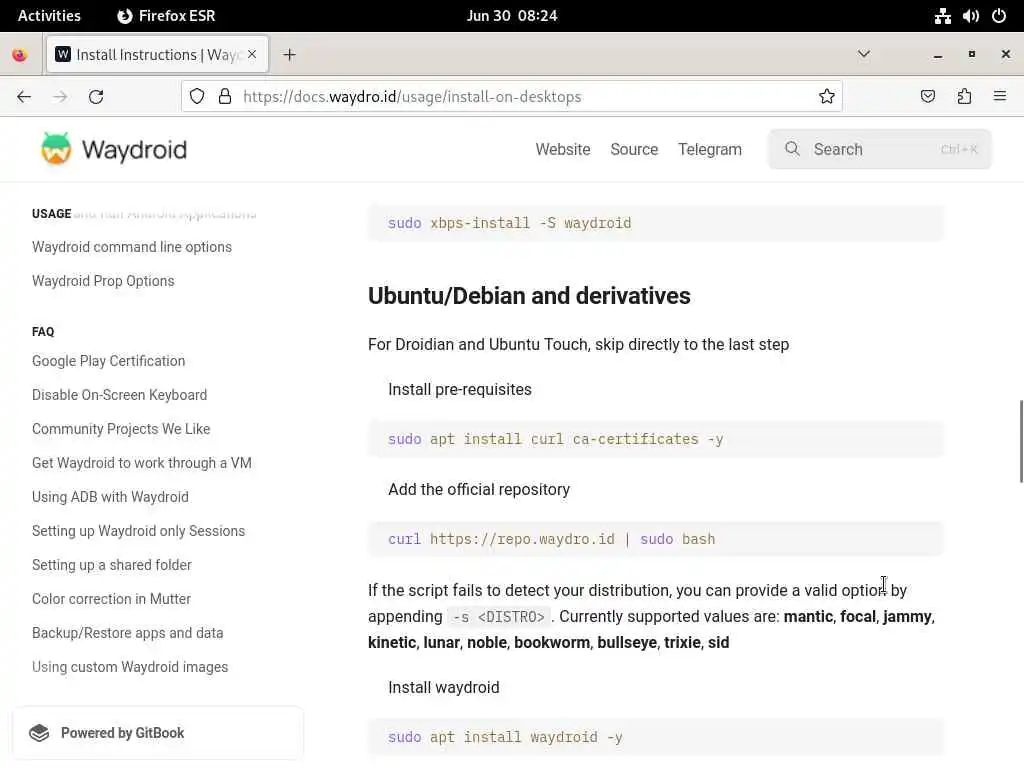The height and width of the screenshot is (768, 1024).
Task: Open the Website header link
Action: (563, 149)
